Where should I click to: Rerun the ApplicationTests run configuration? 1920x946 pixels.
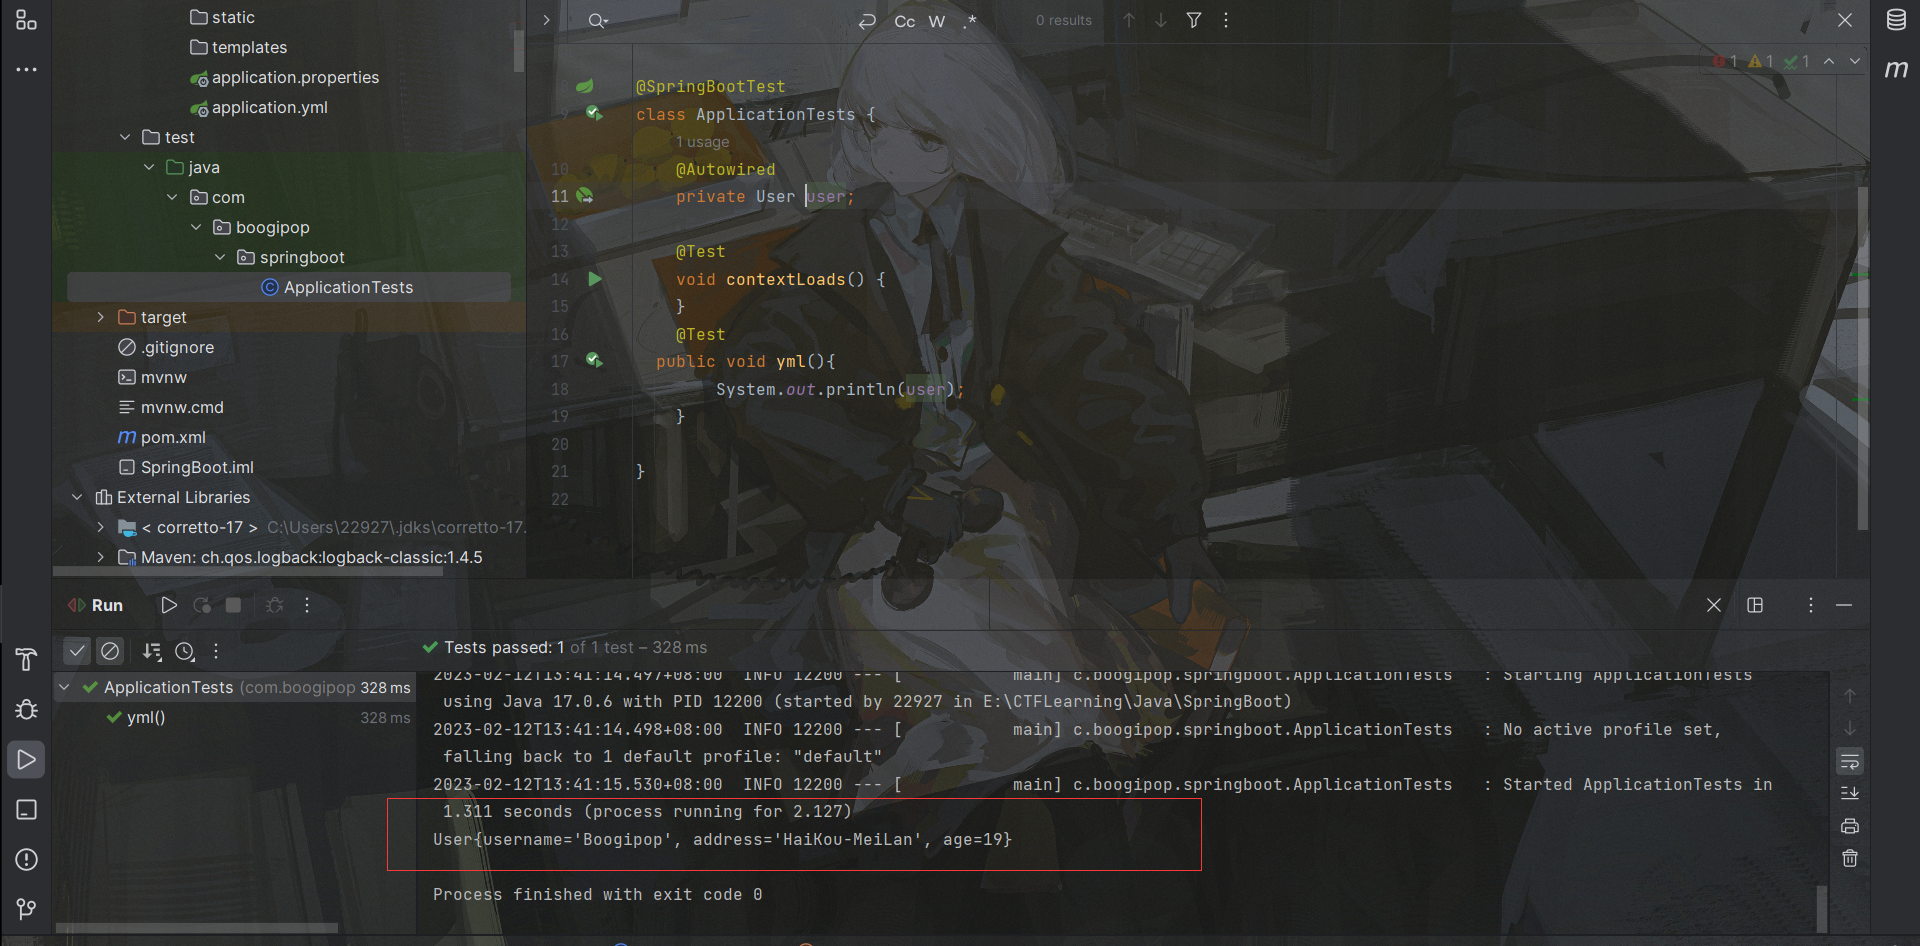point(169,605)
